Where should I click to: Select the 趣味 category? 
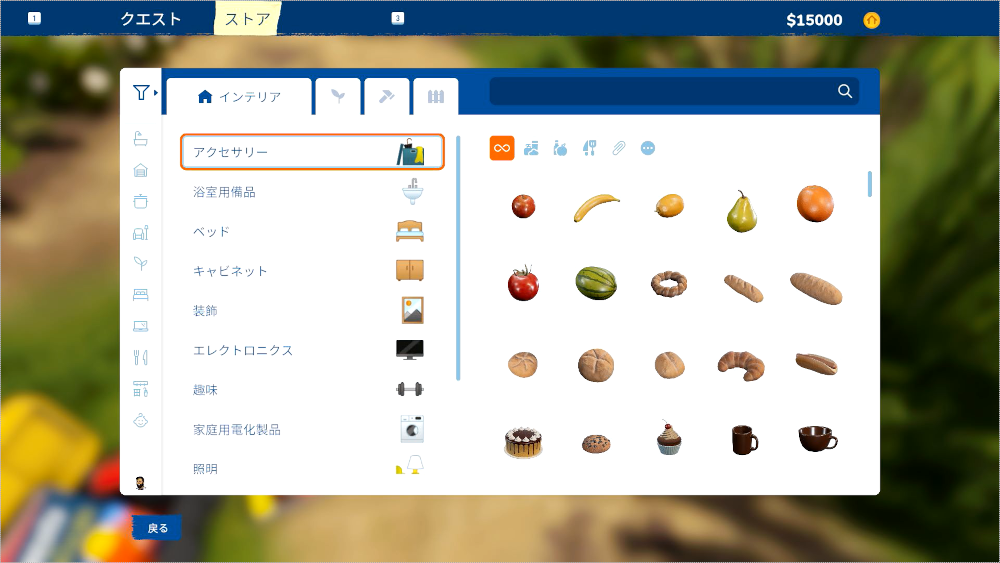(312, 390)
